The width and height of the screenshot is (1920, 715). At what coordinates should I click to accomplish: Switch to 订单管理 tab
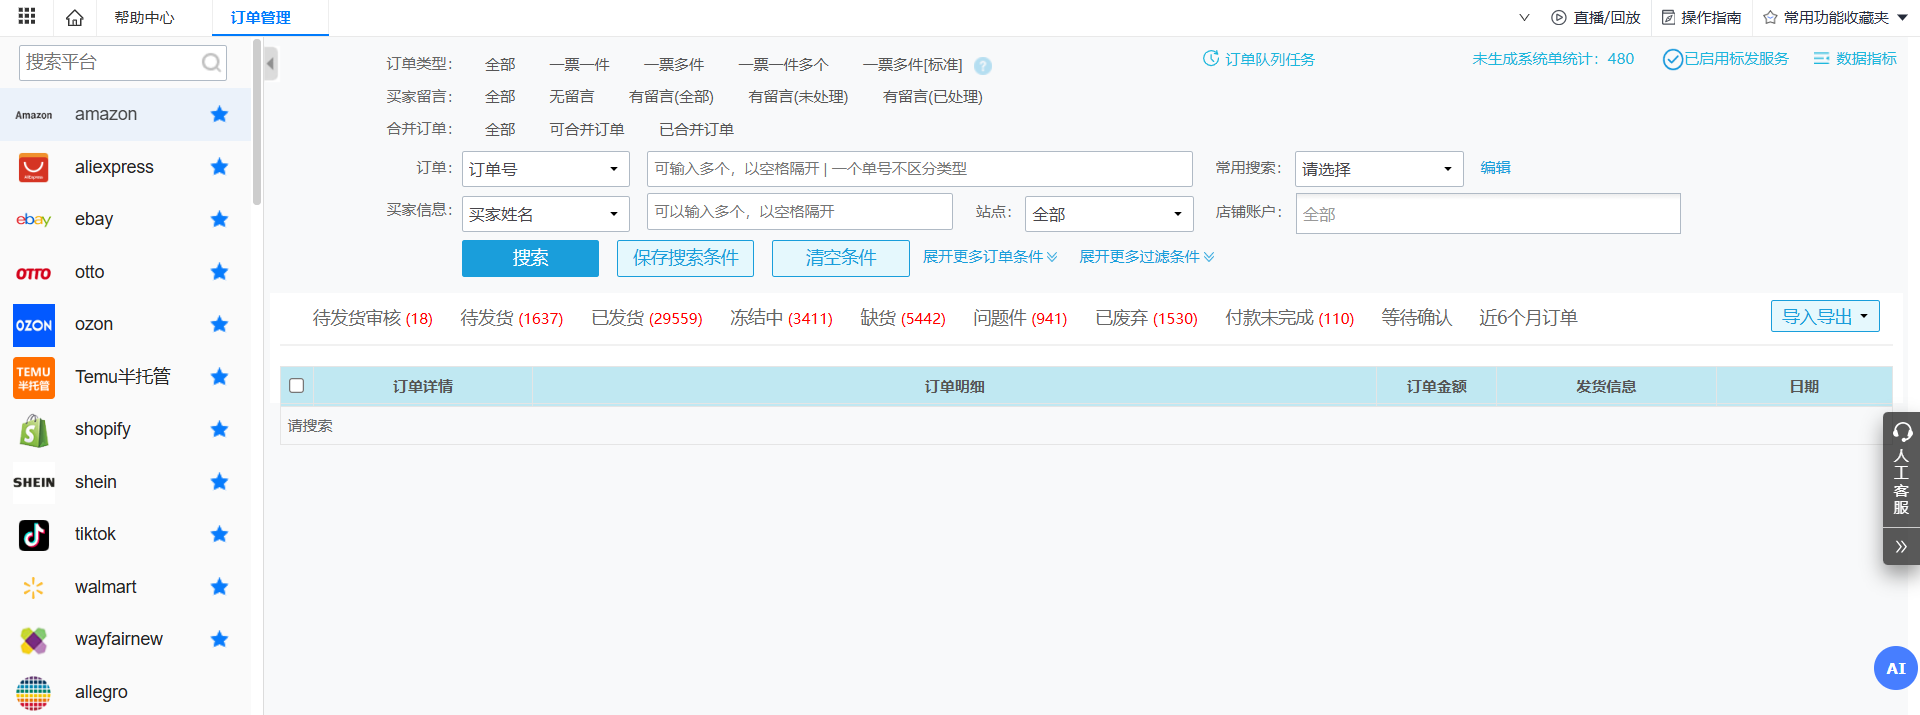point(261,18)
